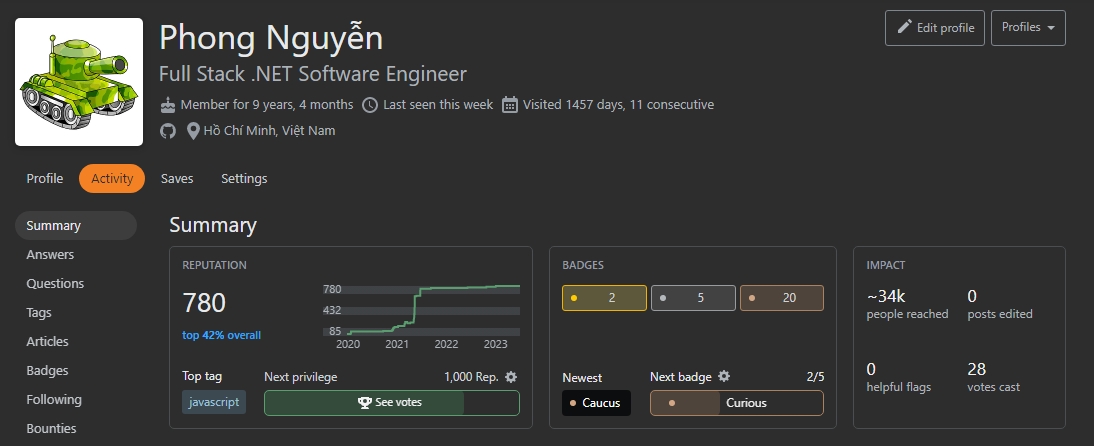Select the Activity tab
This screenshot has width=1094, height=446.
[x=112, y=179]
